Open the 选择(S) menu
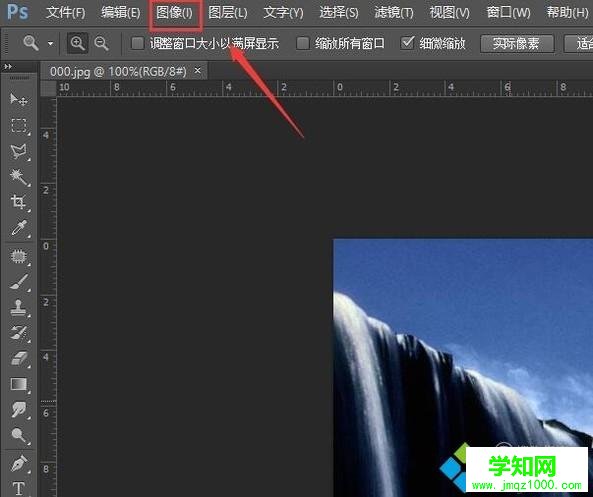The image size is (593, 497). click(339, 13)
